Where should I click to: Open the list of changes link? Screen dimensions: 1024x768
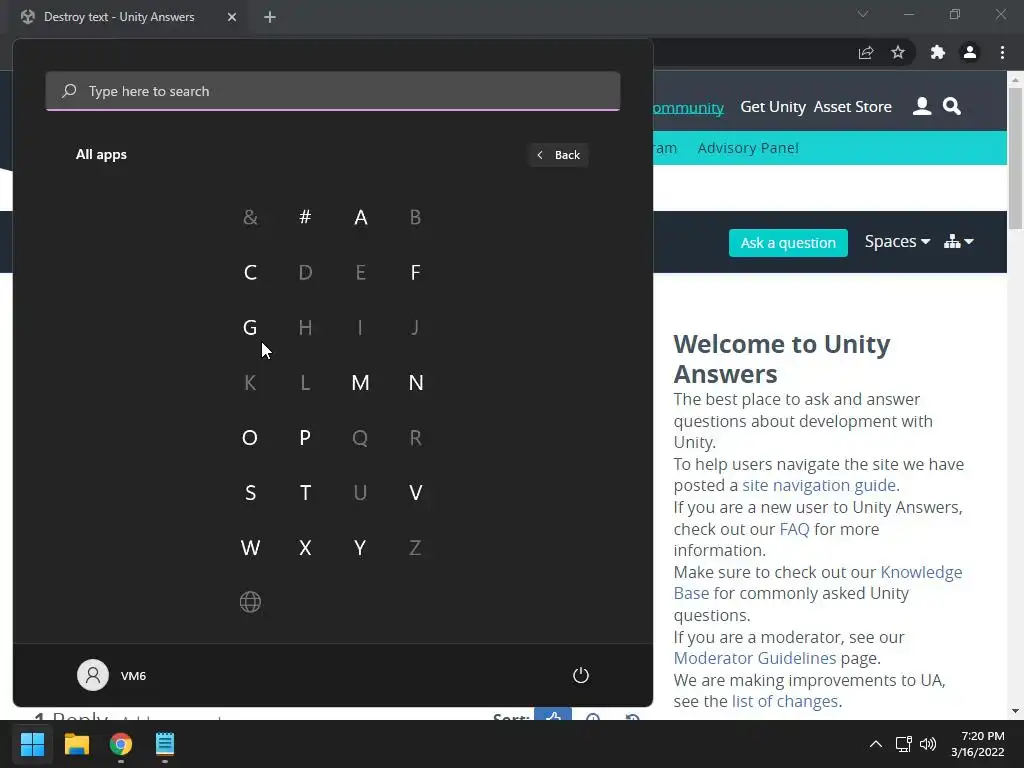(x=785, y=701)
